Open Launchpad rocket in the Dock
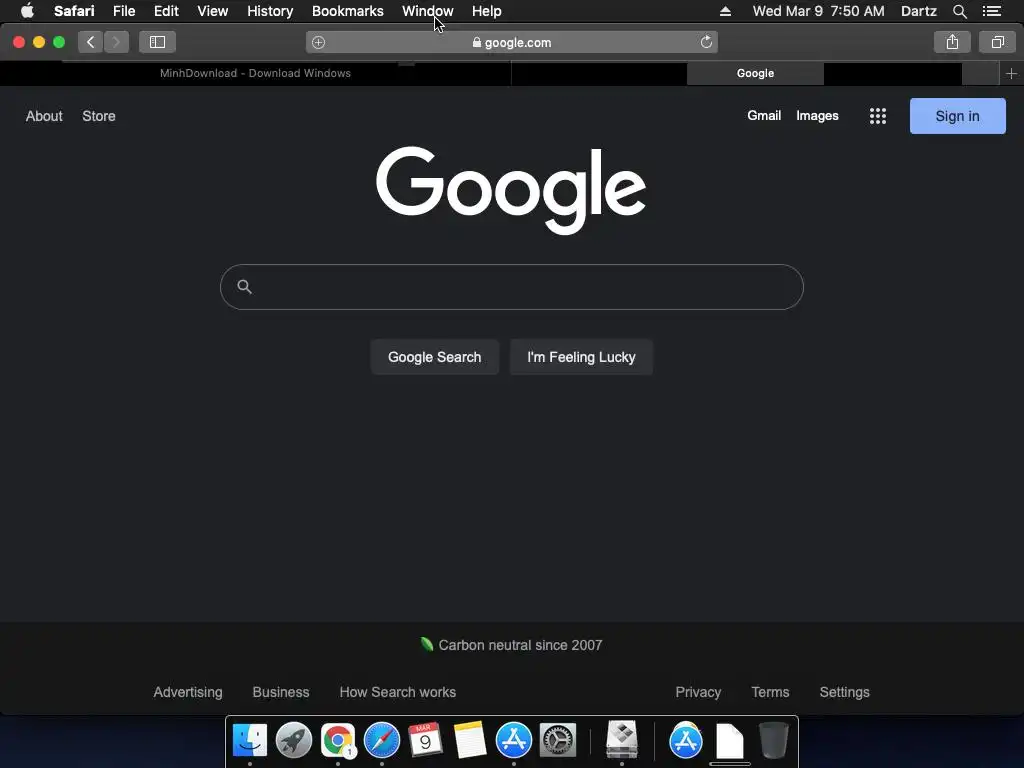Image resolution: width=1024 pixels, height=768 pixels. [x=294, y=740]
